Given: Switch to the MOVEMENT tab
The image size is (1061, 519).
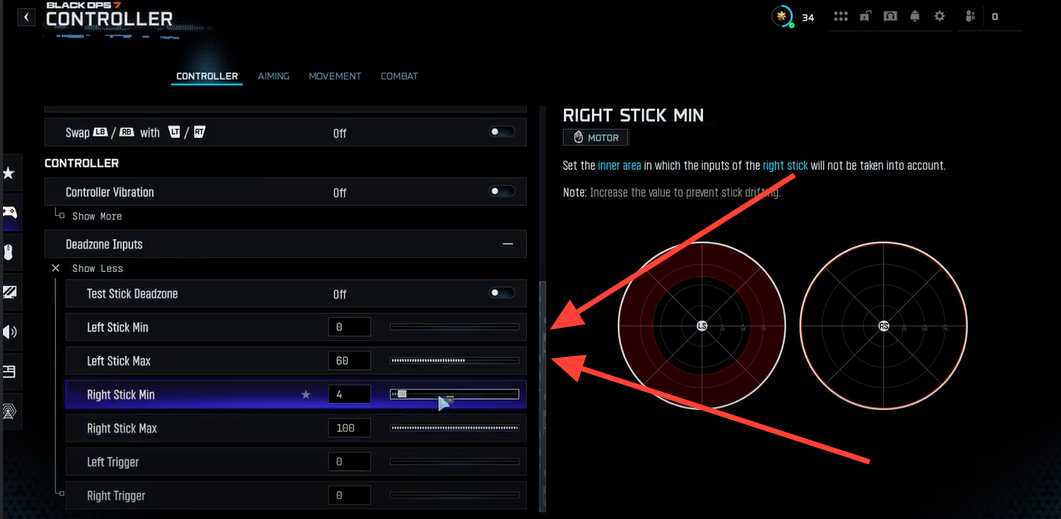Looking at the screenshot, I should pyautogui.click(x=335, y=76).
